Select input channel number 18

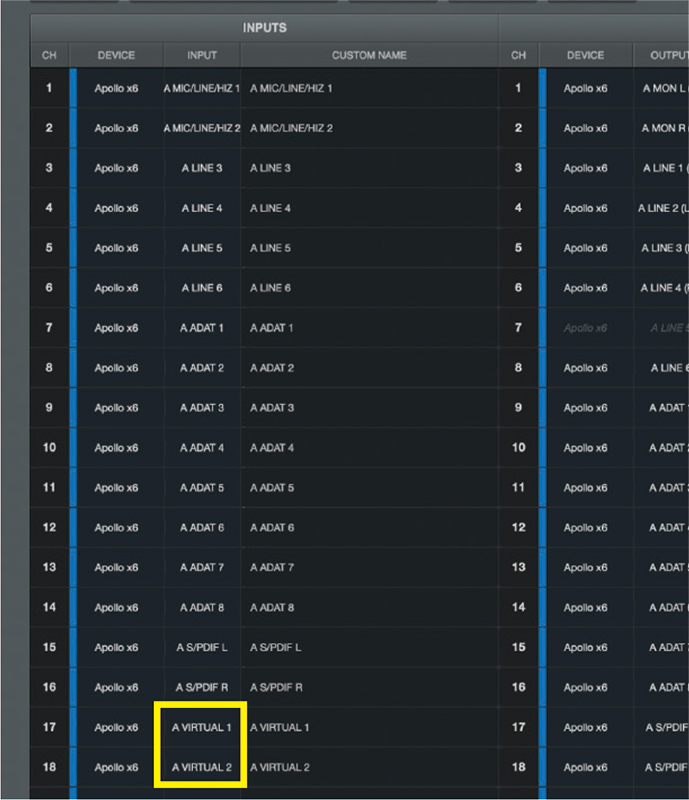50,767
